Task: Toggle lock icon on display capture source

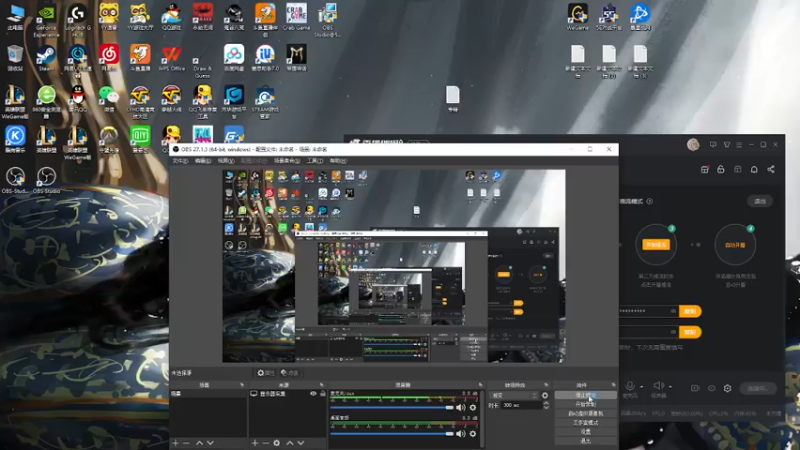Action: 322,394
